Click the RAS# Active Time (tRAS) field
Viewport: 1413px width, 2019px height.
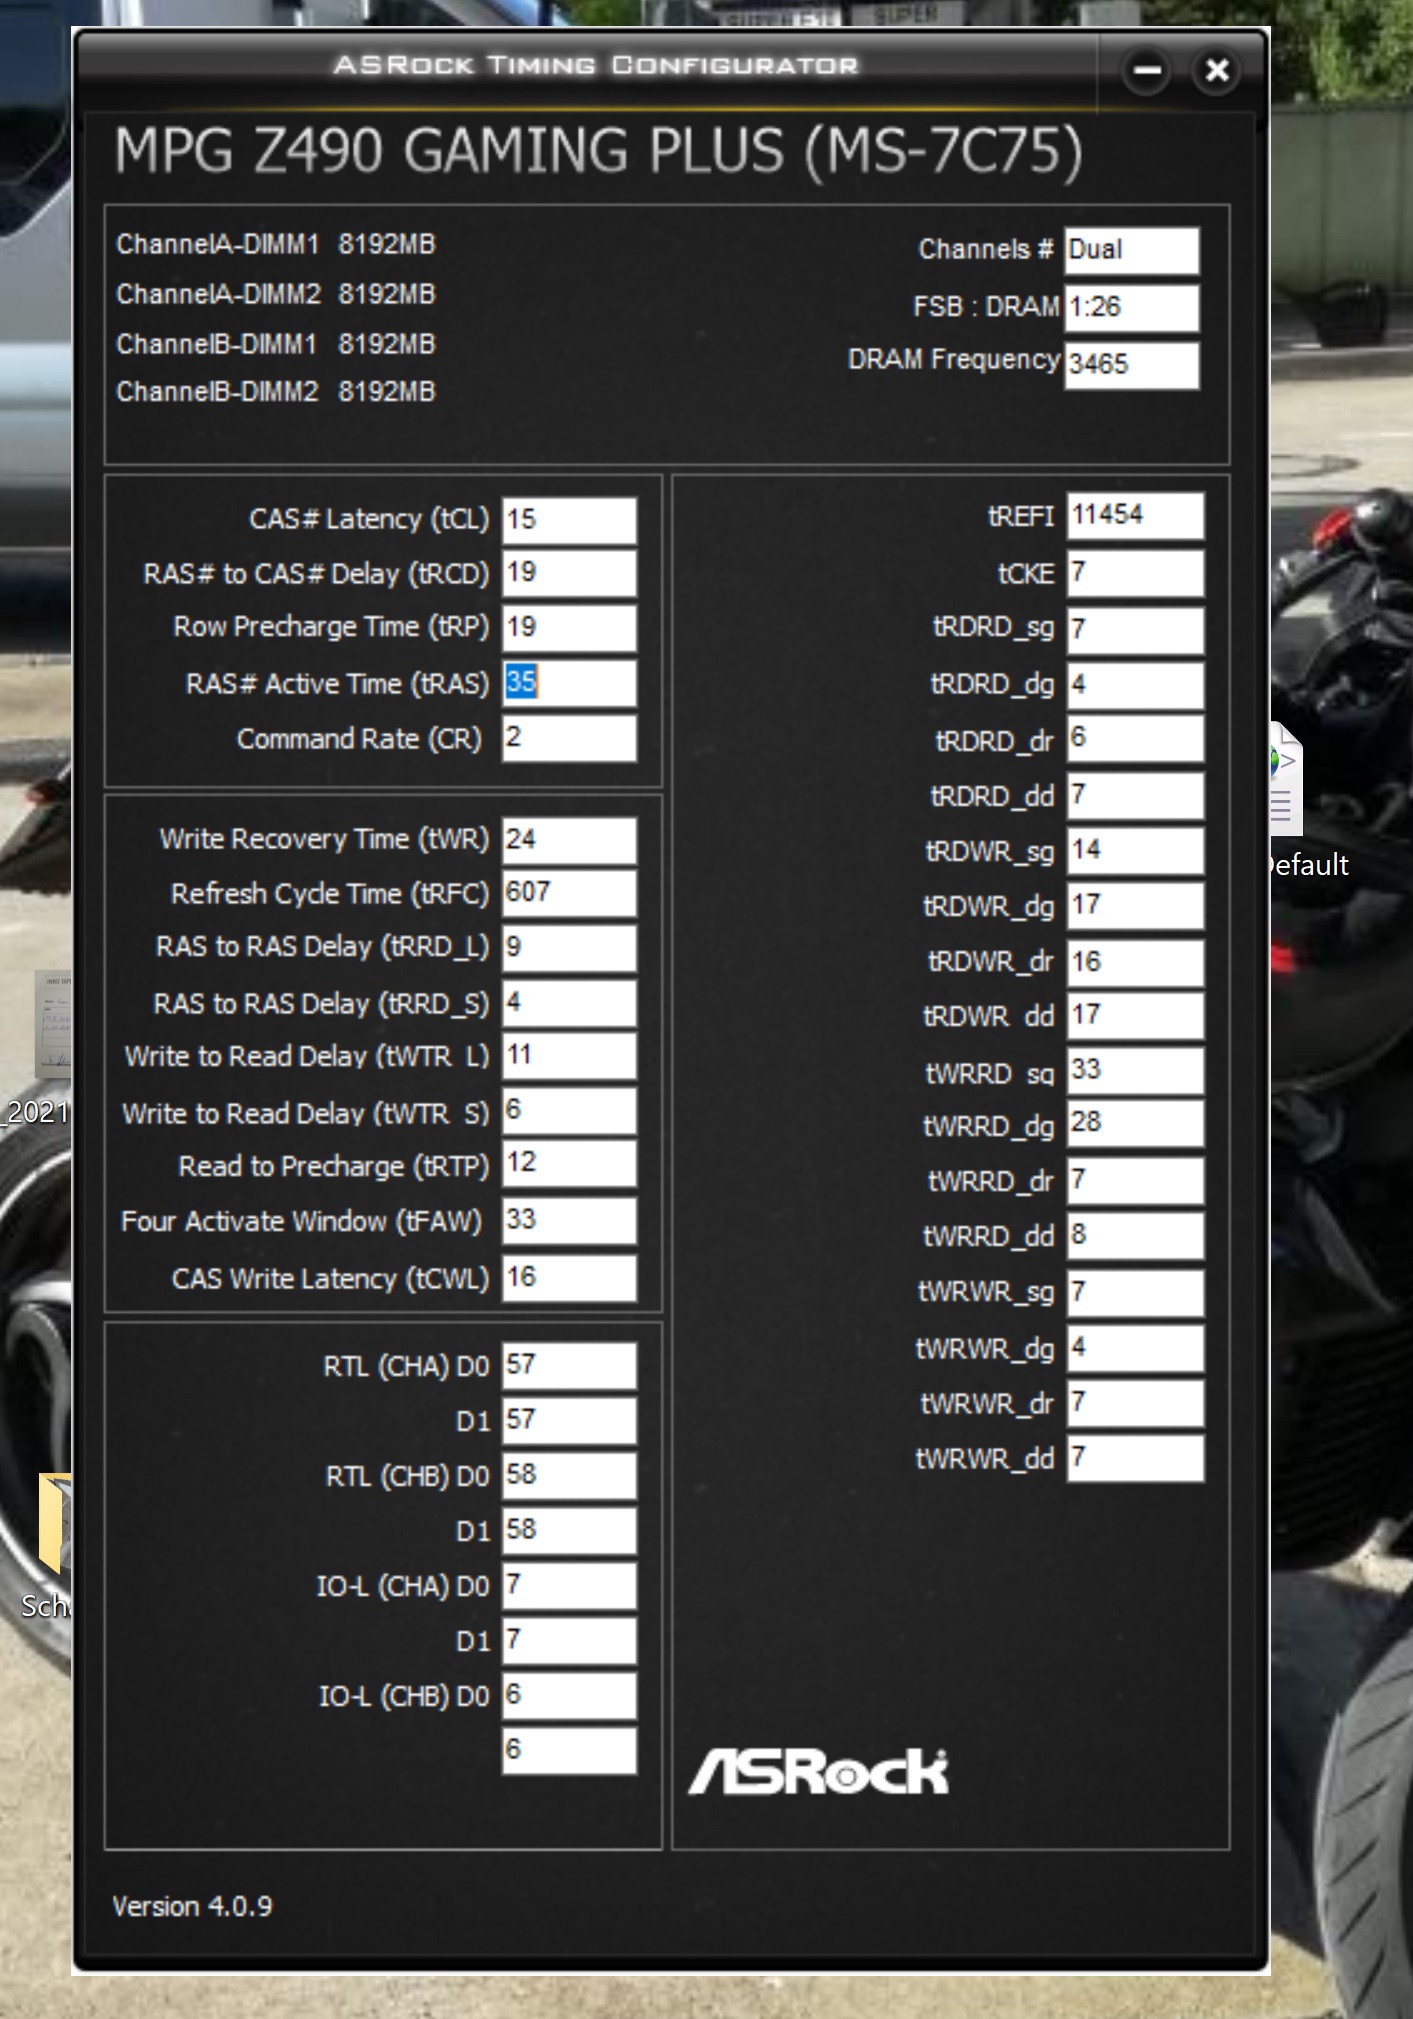click(569, 683)
